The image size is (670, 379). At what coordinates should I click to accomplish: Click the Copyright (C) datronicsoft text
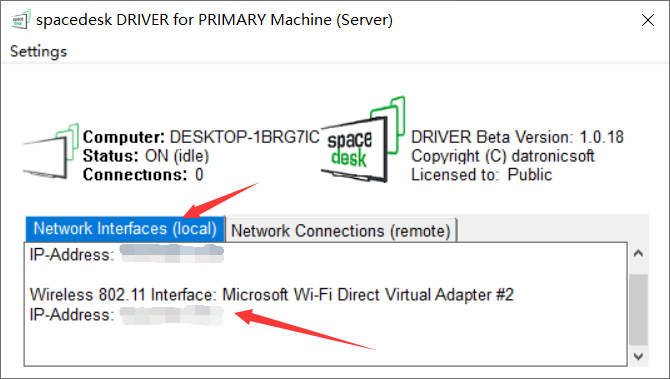[502, 156]
